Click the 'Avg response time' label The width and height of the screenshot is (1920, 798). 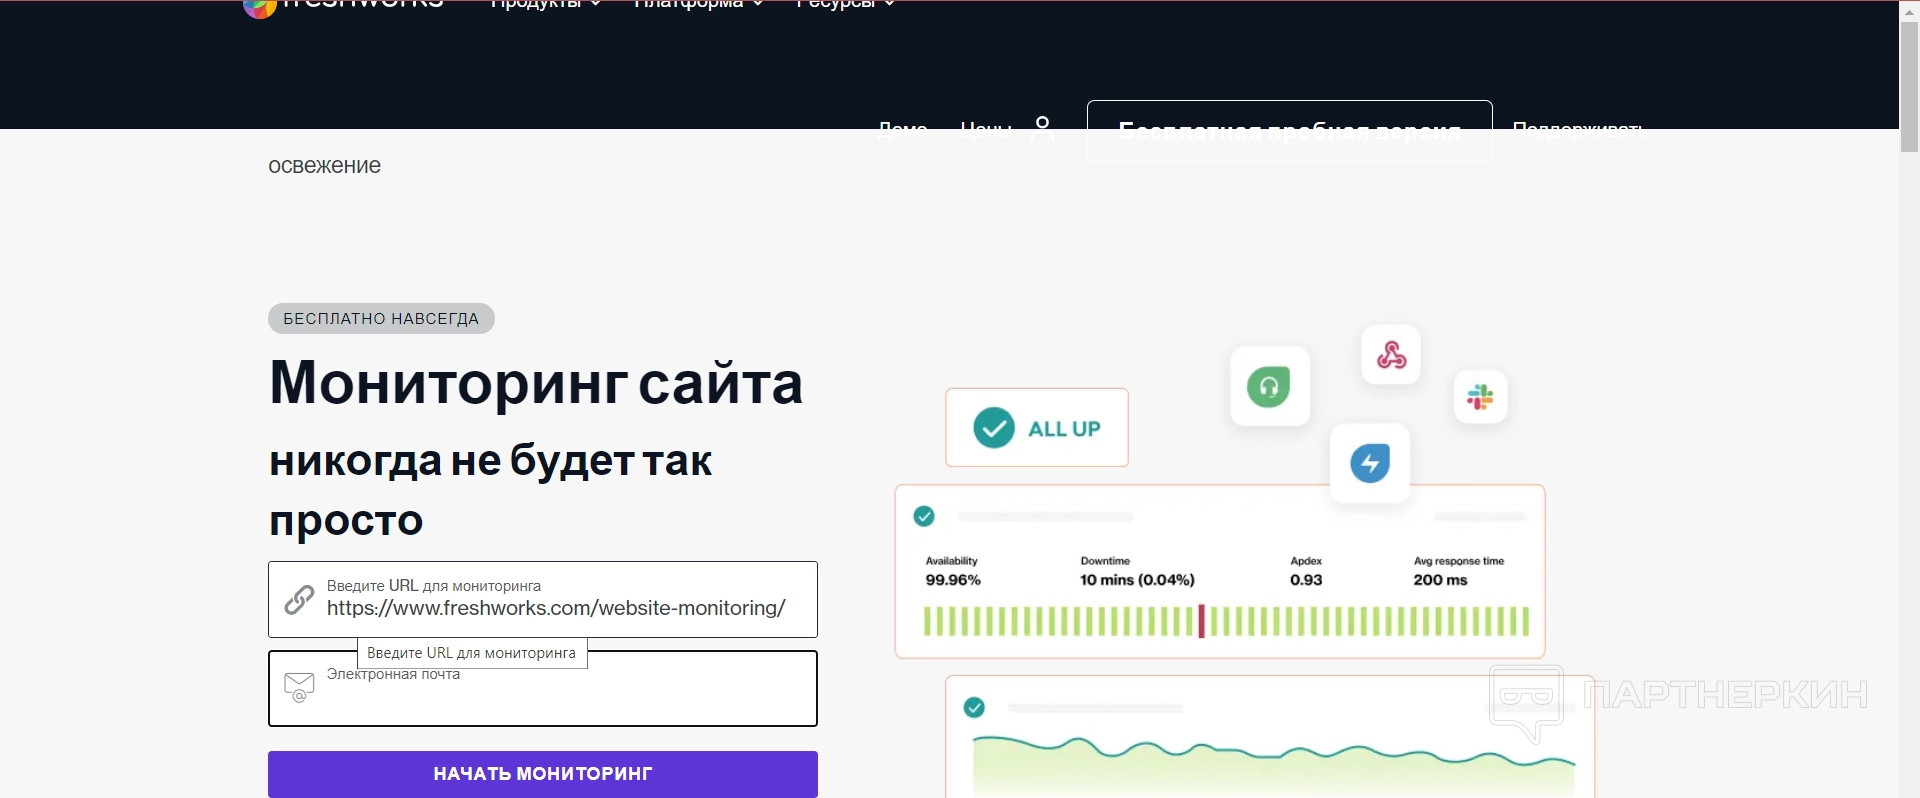coord(1458,561)
